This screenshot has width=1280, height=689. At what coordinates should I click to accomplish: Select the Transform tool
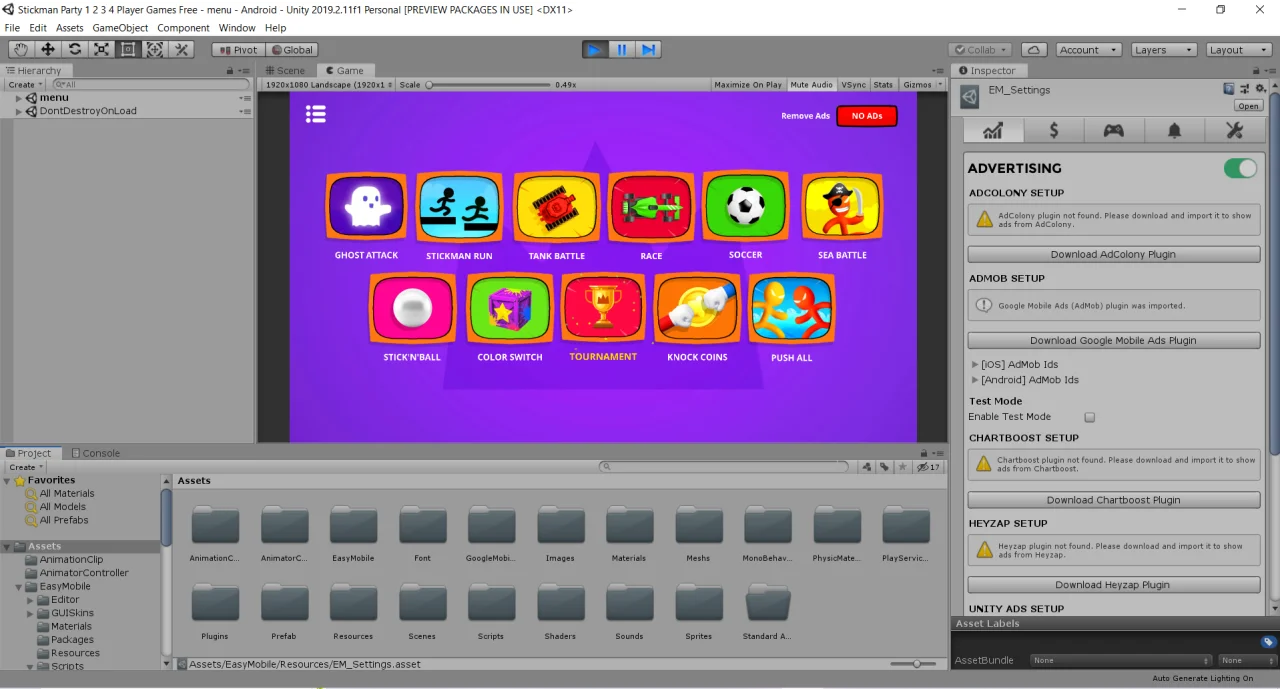click(154, 49)
